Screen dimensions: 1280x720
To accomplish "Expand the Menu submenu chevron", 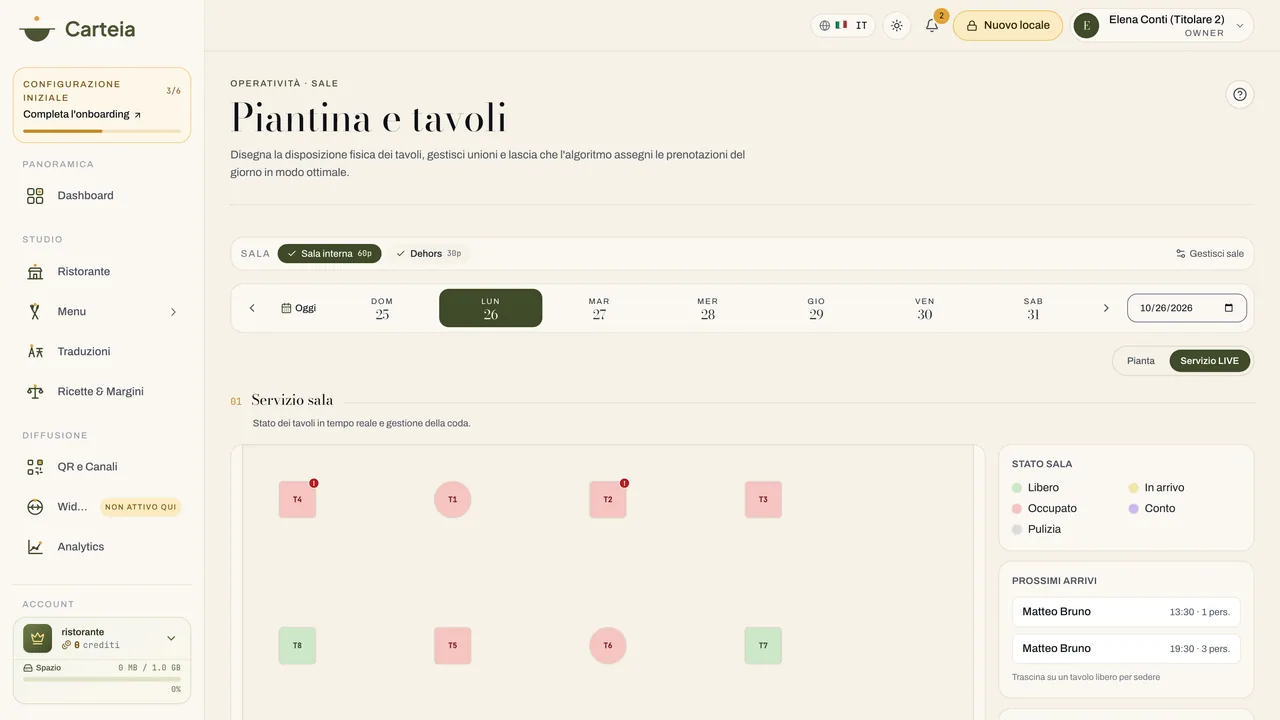I will (173, 312).
